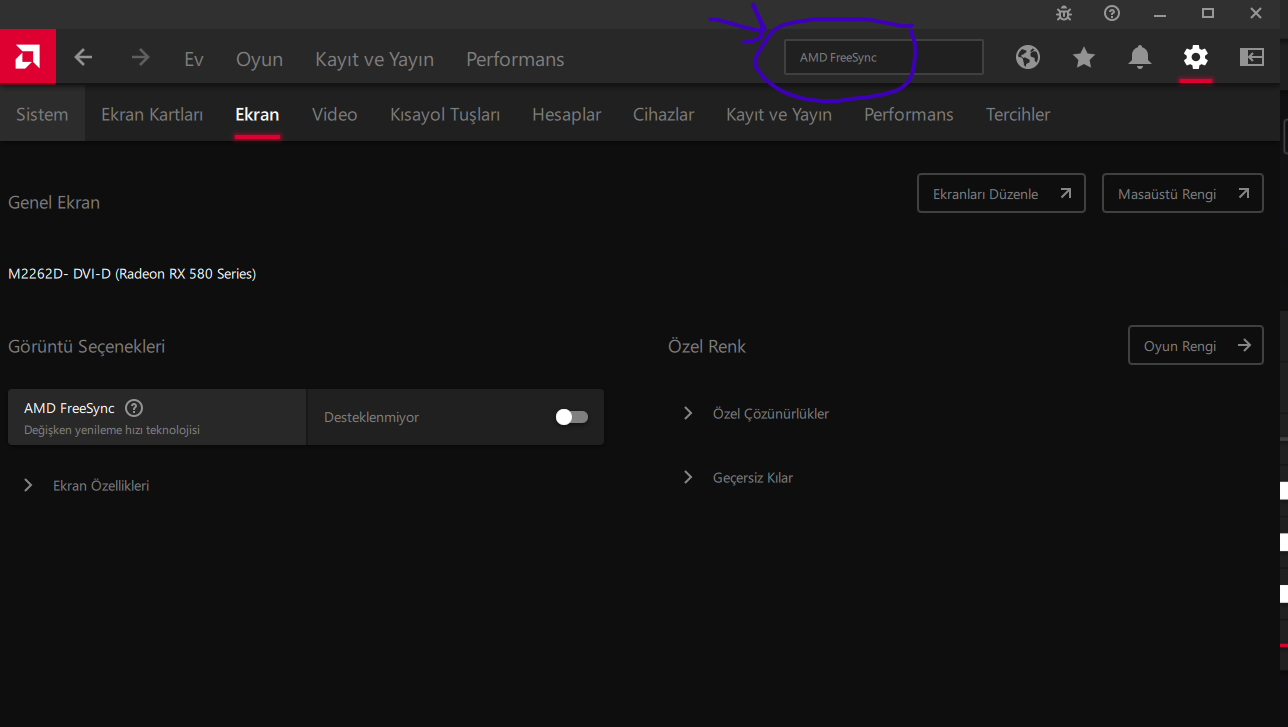Open the Performans settings tab
Image resolution: width=1288 pixels, height=727 pixels.
909,114
